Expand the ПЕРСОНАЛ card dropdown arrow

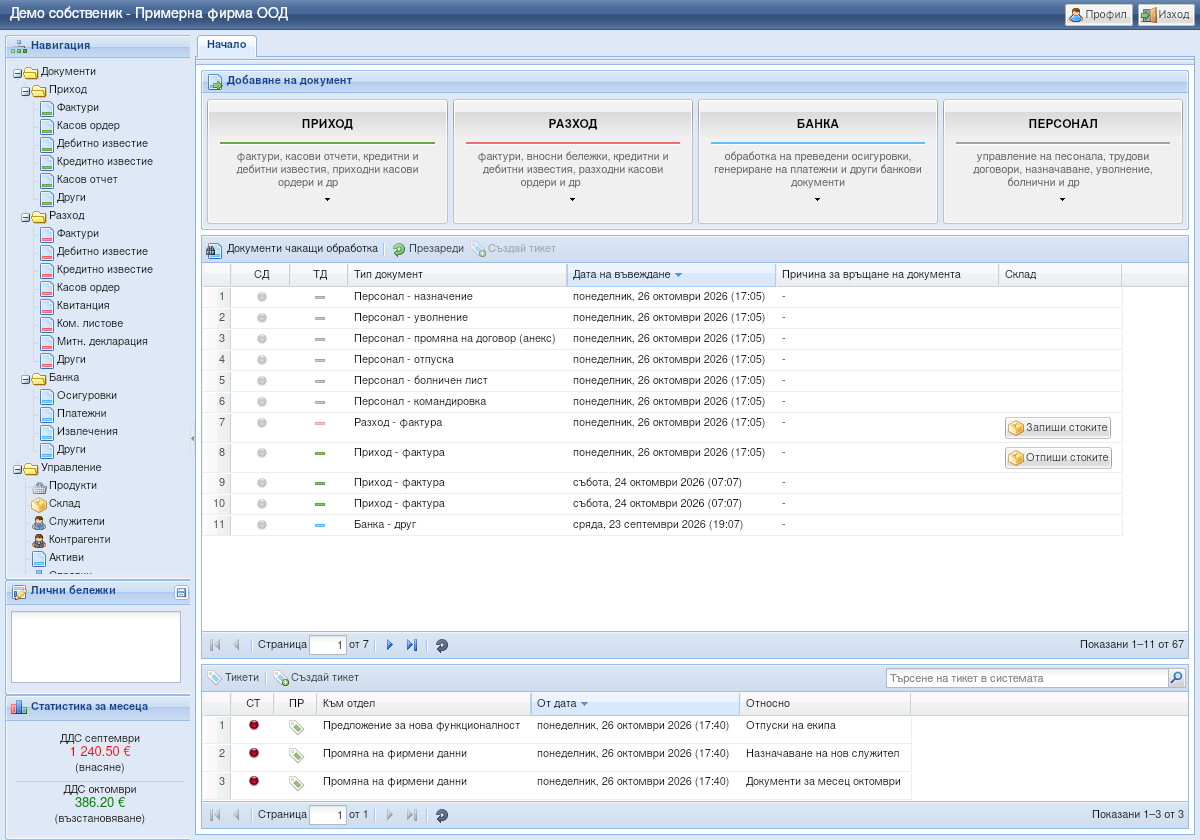[1062, 199]
